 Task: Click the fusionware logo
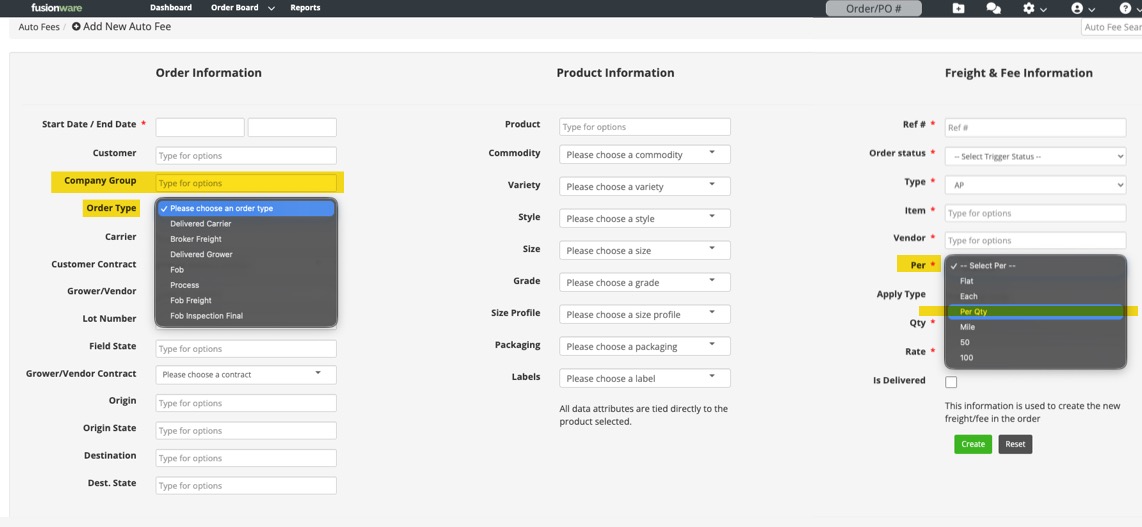coord(56,8)
